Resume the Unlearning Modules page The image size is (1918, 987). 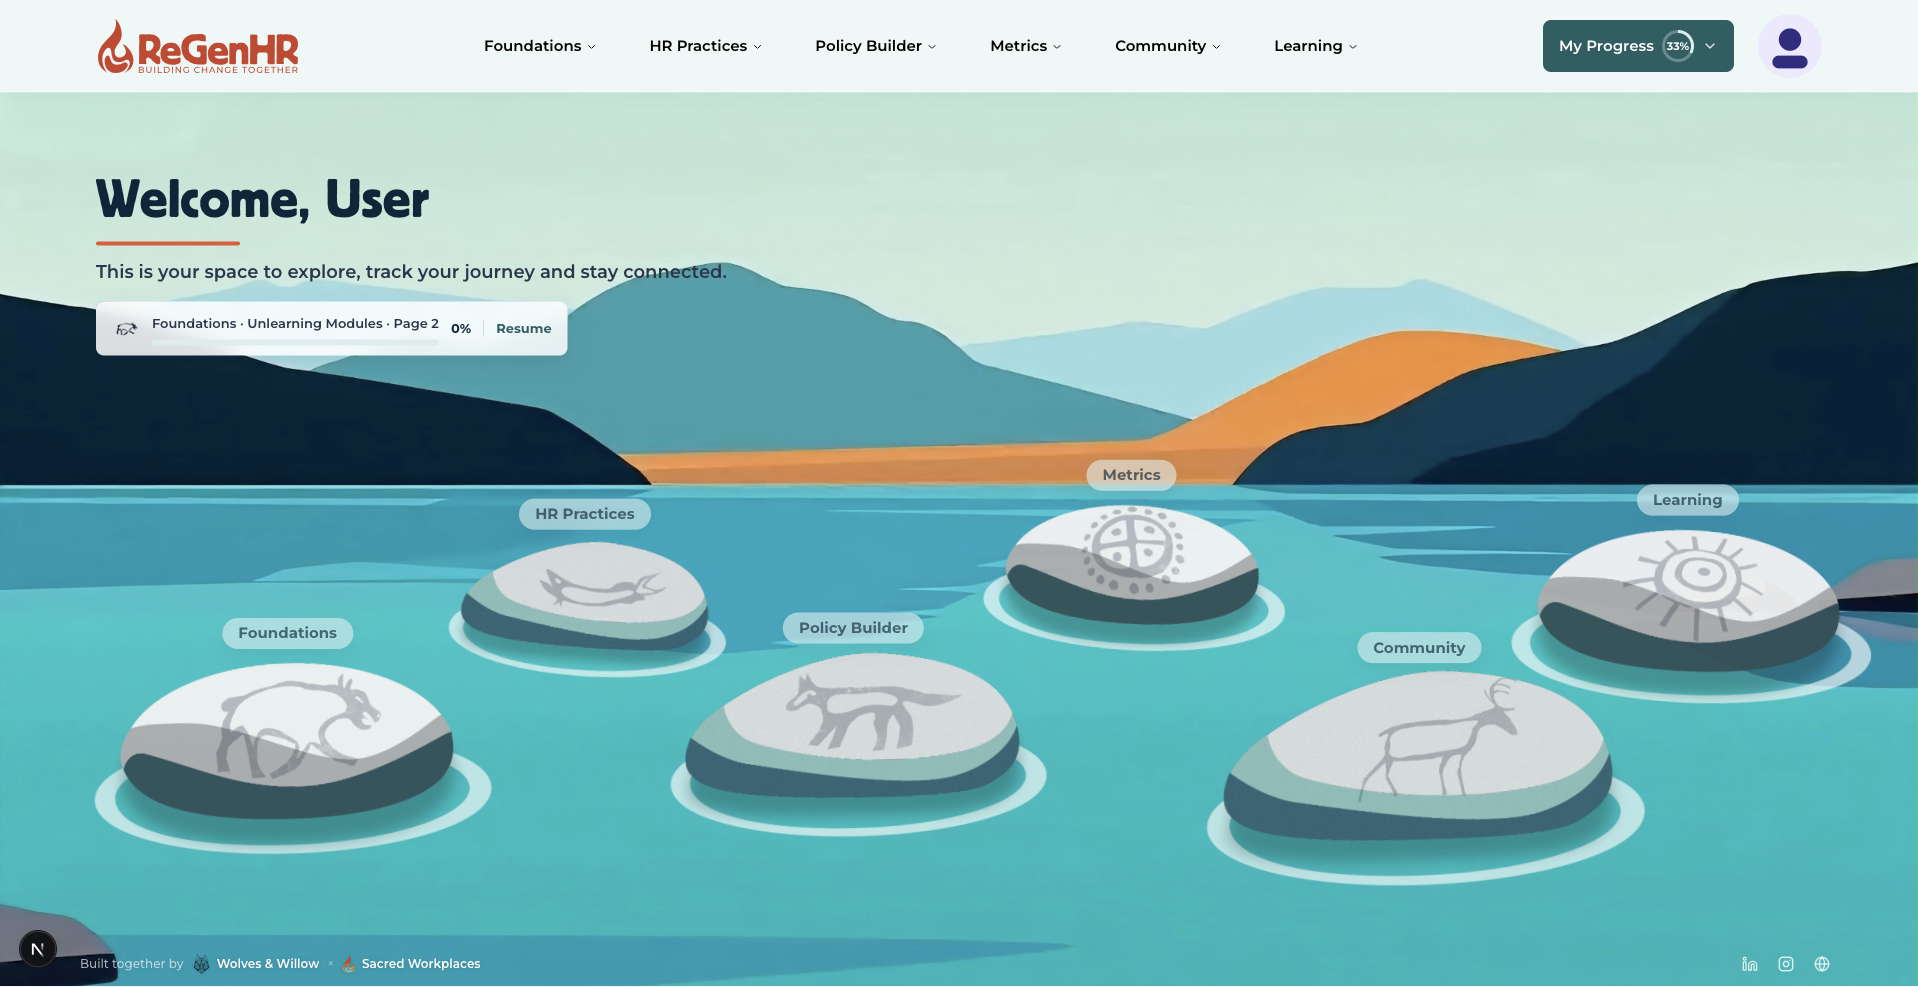524,328
